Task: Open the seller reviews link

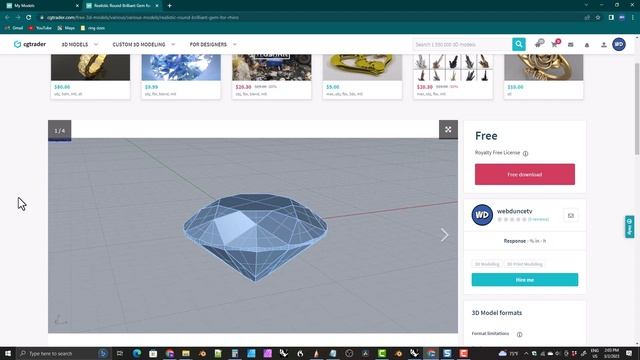Action: (538, 219)
